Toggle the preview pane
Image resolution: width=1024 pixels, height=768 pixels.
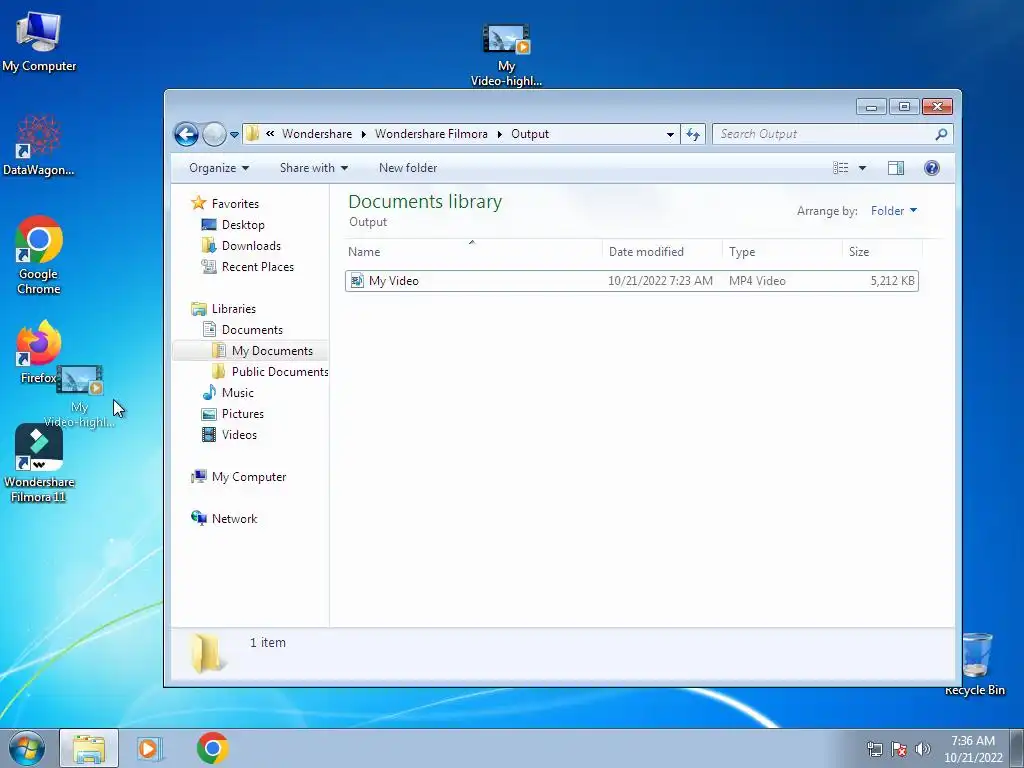(x=896, y=168)
